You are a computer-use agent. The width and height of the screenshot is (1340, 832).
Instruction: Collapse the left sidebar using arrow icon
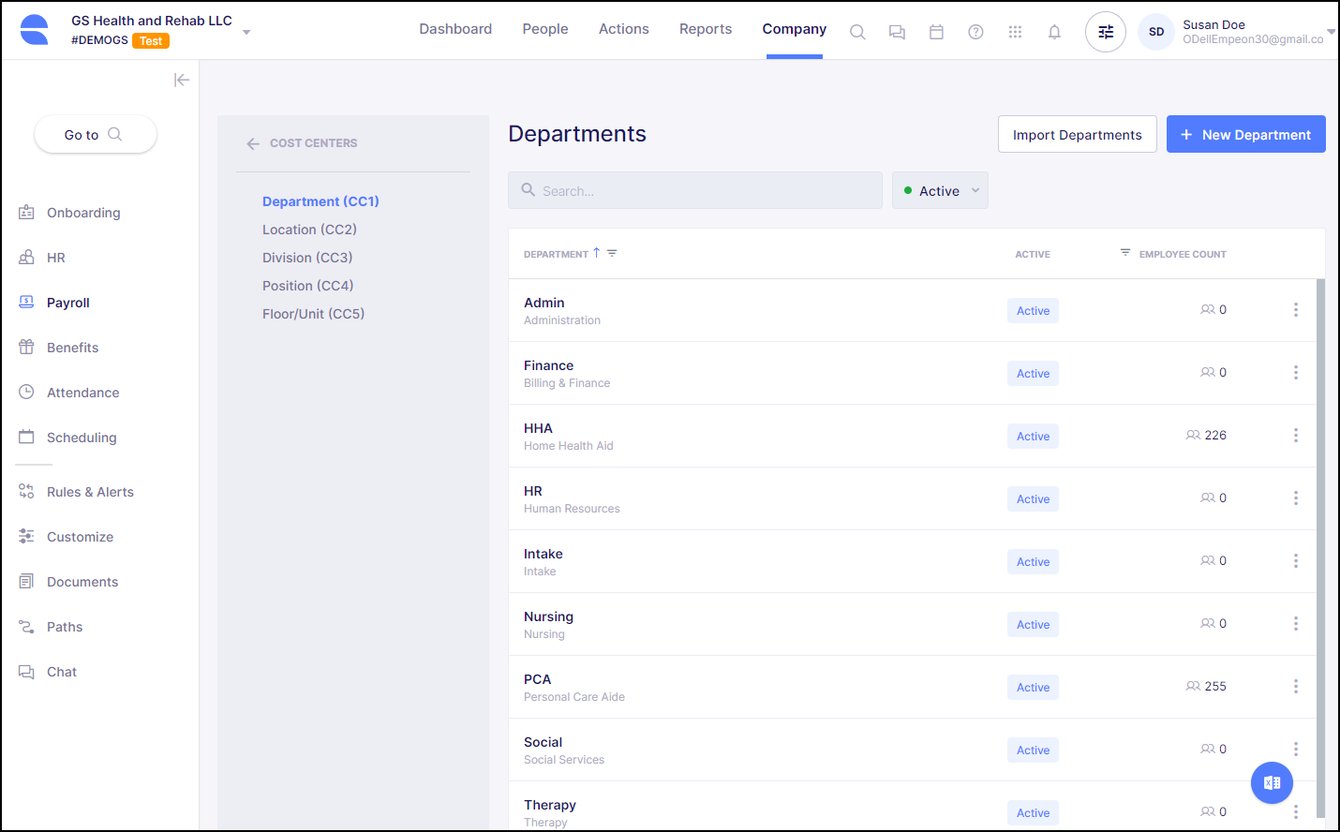point(181,80)
